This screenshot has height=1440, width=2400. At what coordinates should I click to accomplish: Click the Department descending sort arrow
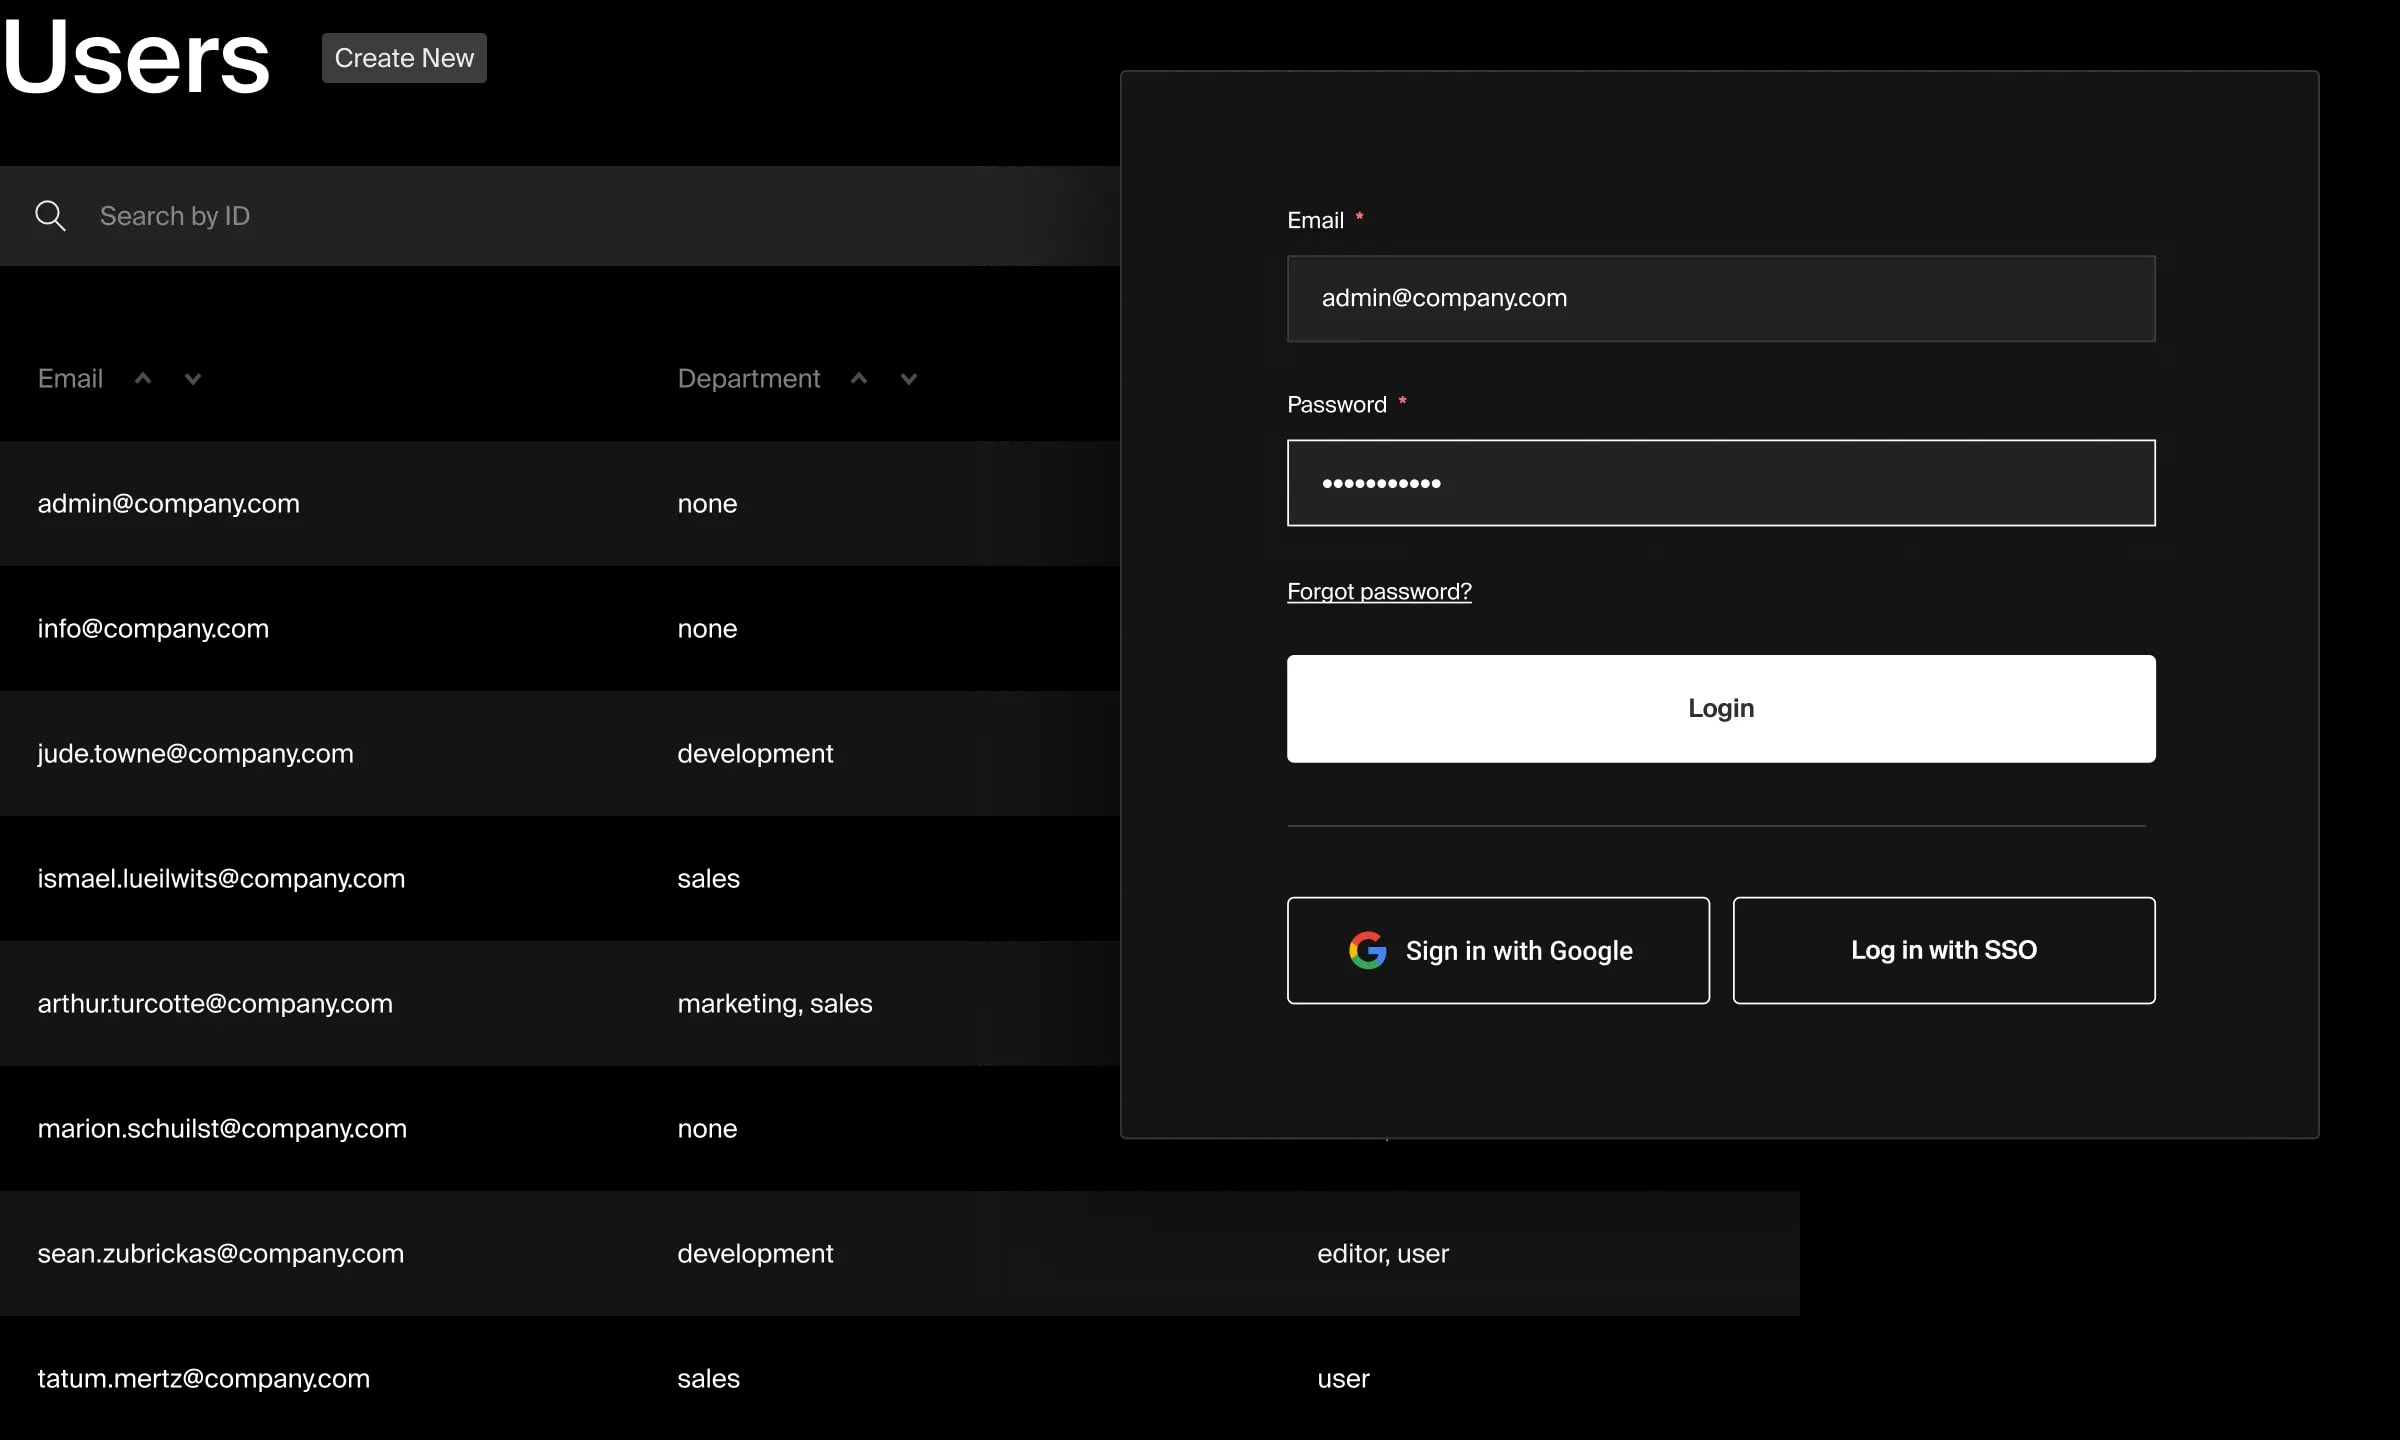(x=907, y=379)
